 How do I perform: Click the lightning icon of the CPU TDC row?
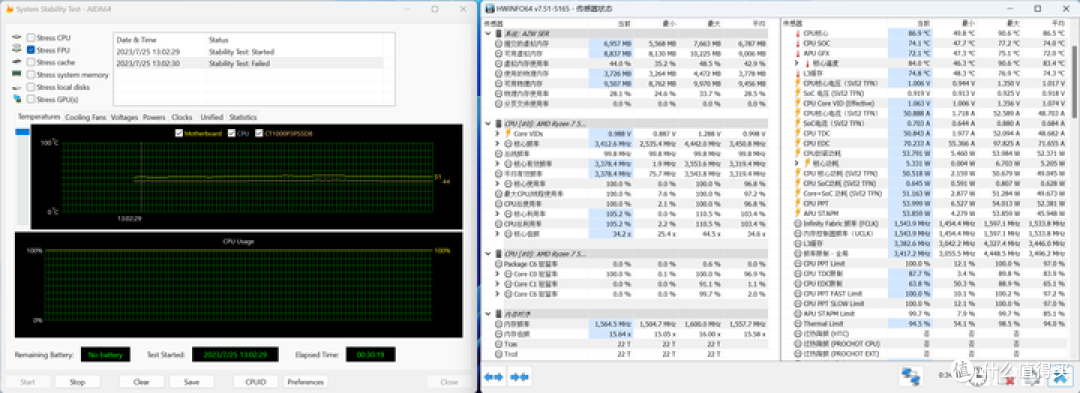[798, 134]
